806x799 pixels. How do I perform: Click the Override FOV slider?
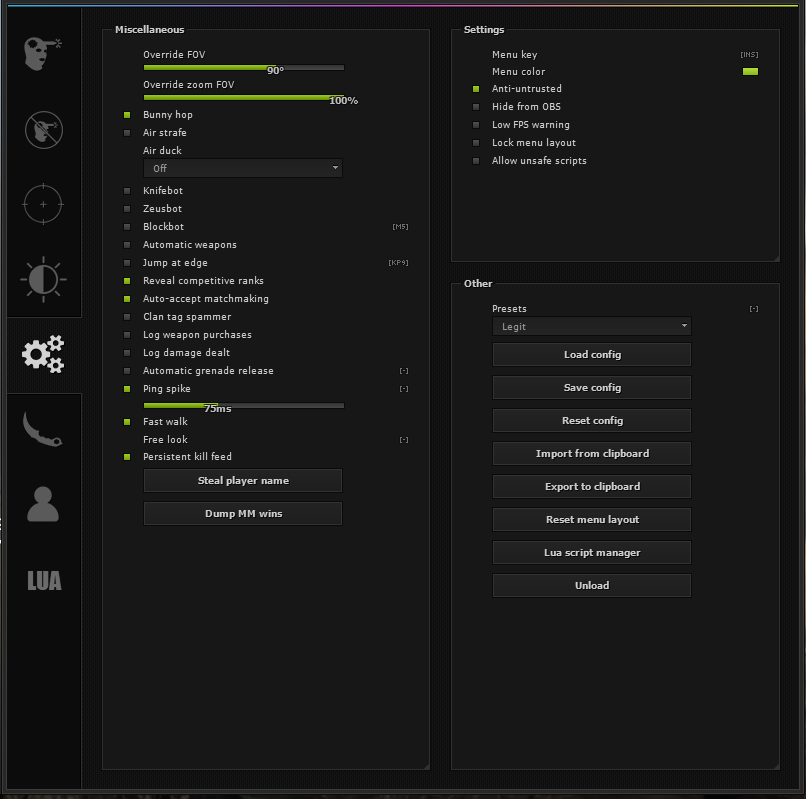coord(243,68)
